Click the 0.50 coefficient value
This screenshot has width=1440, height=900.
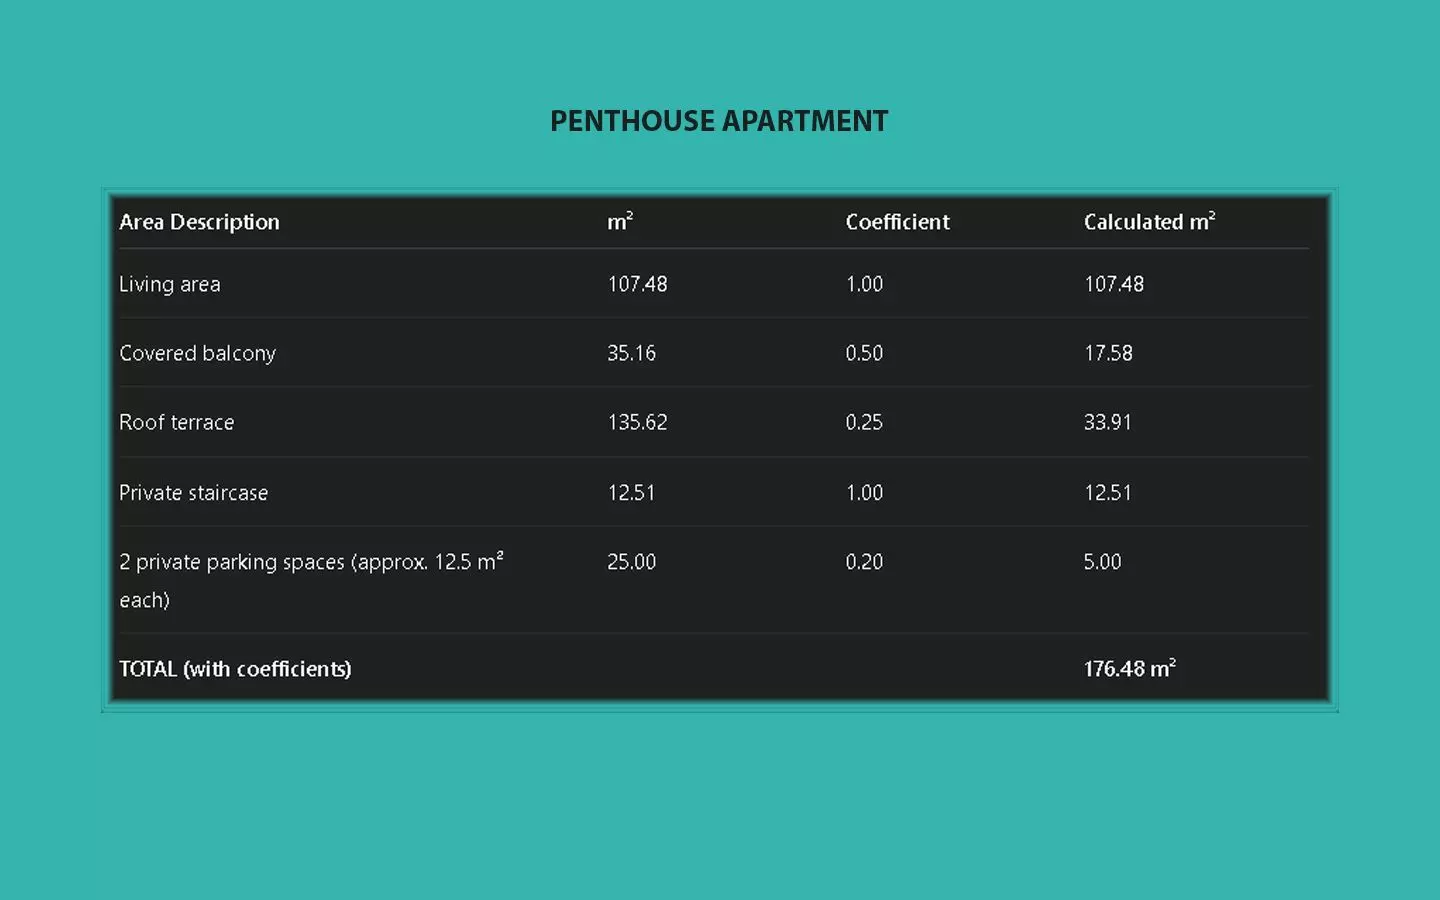pos(864,353)
